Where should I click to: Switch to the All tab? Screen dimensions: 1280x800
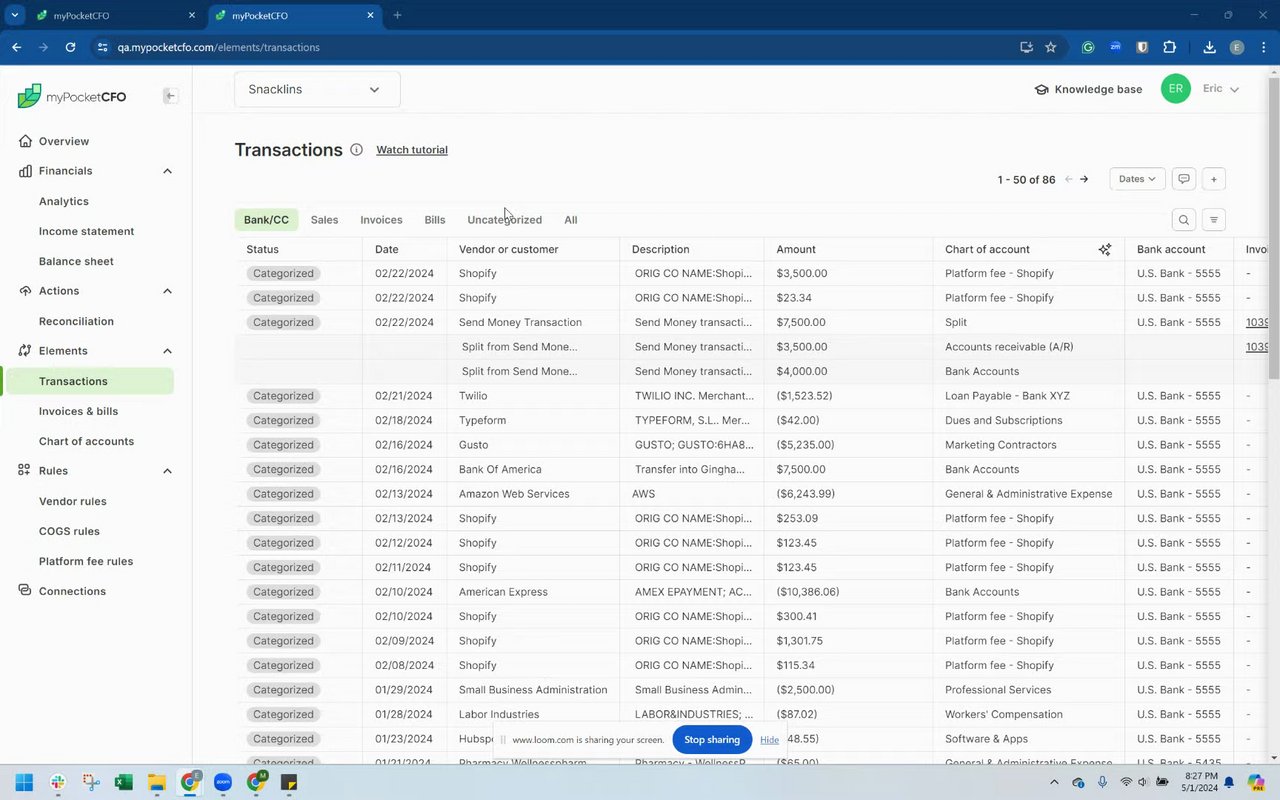pyautogui.click(x=570, y=220)
